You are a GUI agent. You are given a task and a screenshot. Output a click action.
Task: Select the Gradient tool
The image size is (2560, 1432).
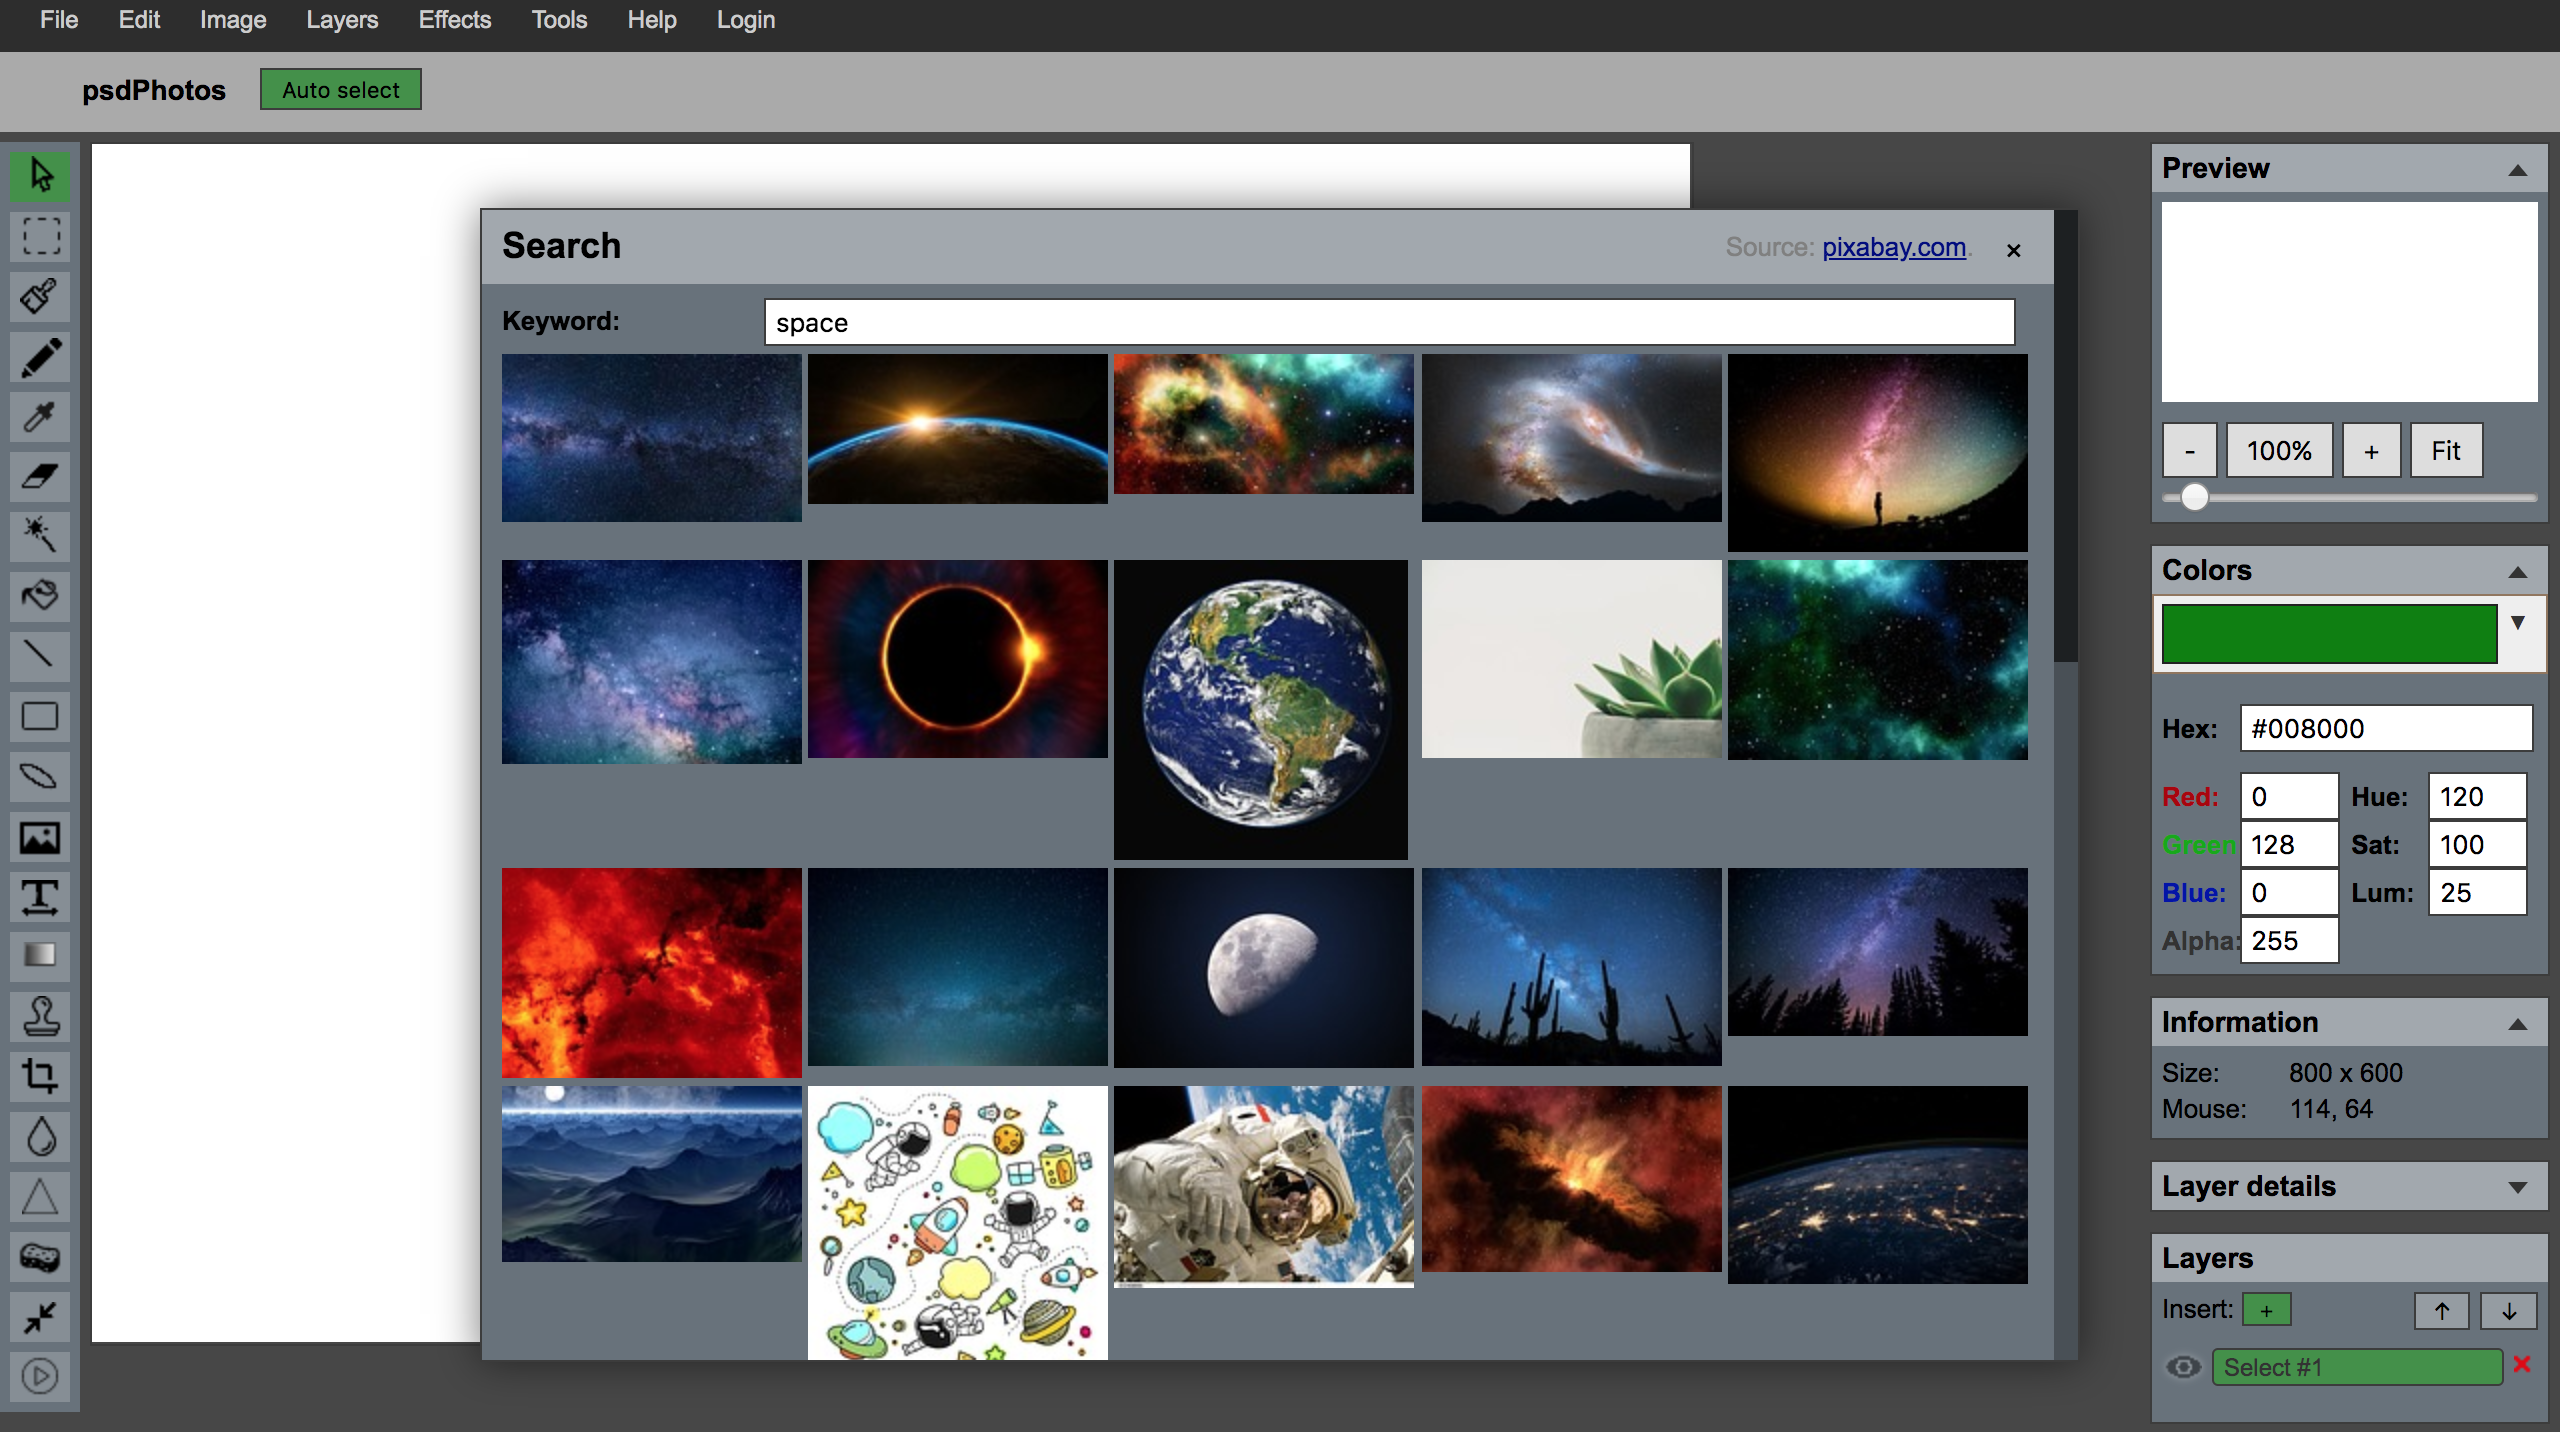[x=40, y=955]
